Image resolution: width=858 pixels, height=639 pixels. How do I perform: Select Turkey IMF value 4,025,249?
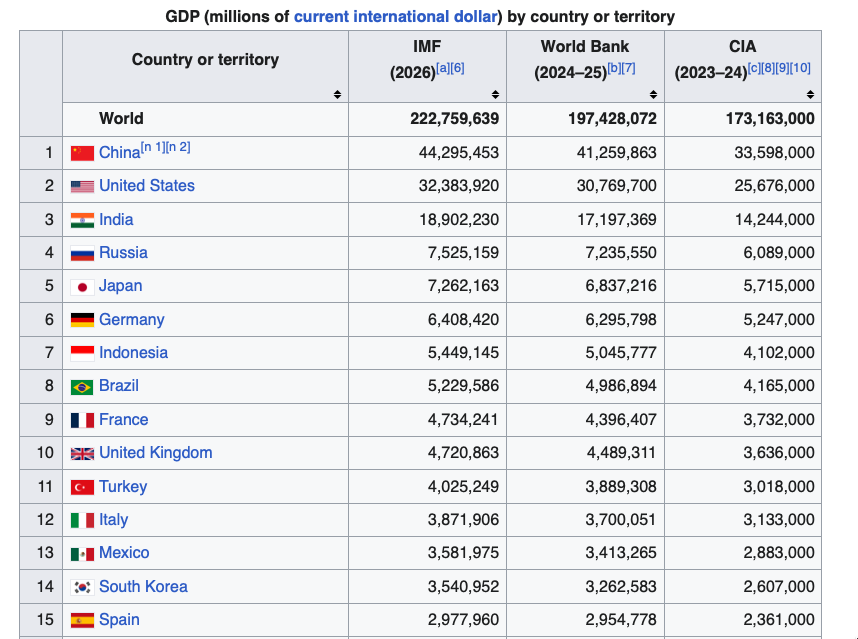coord(463,486)
